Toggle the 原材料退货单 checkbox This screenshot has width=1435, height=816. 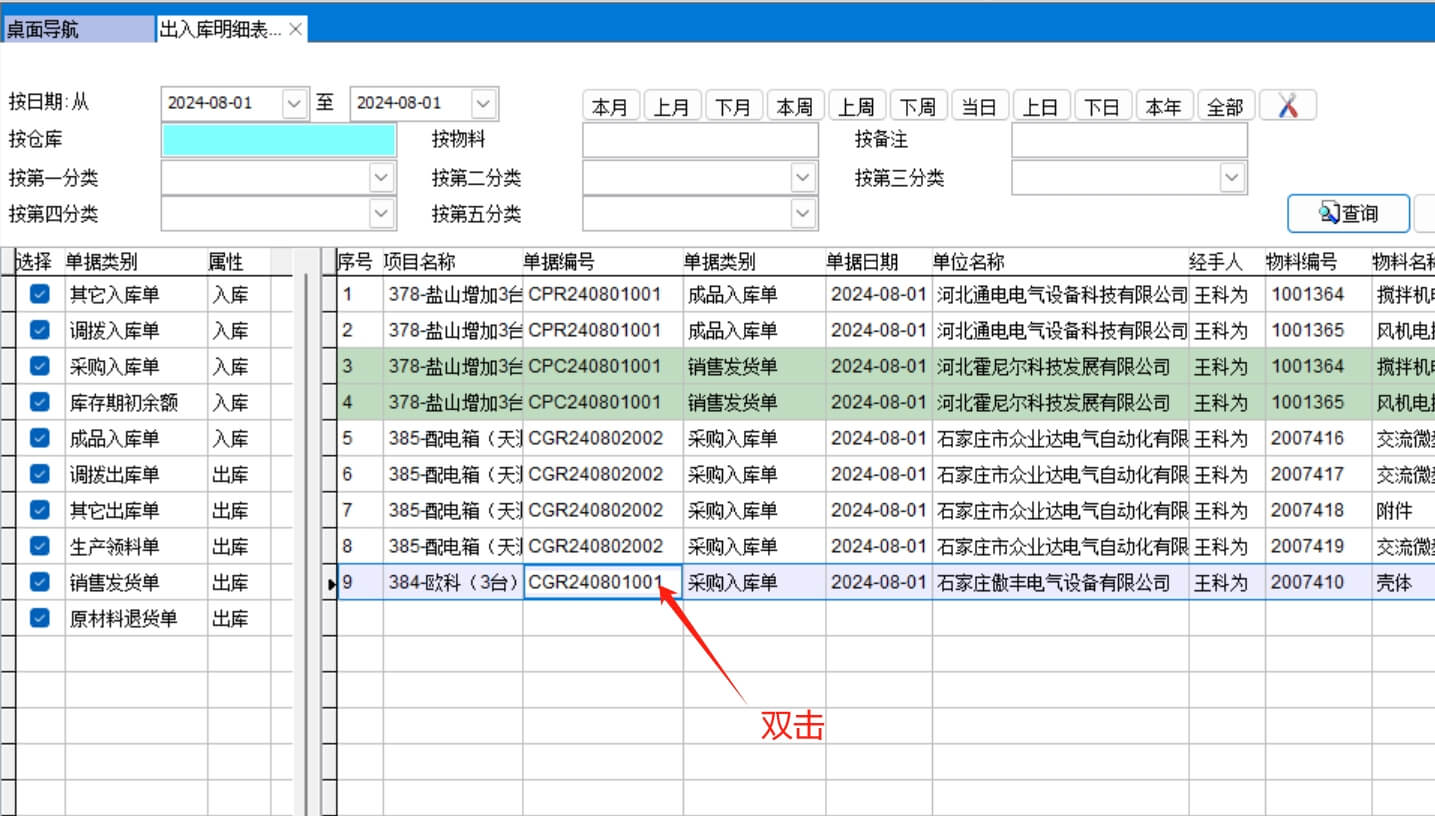[x=39, y=618]
